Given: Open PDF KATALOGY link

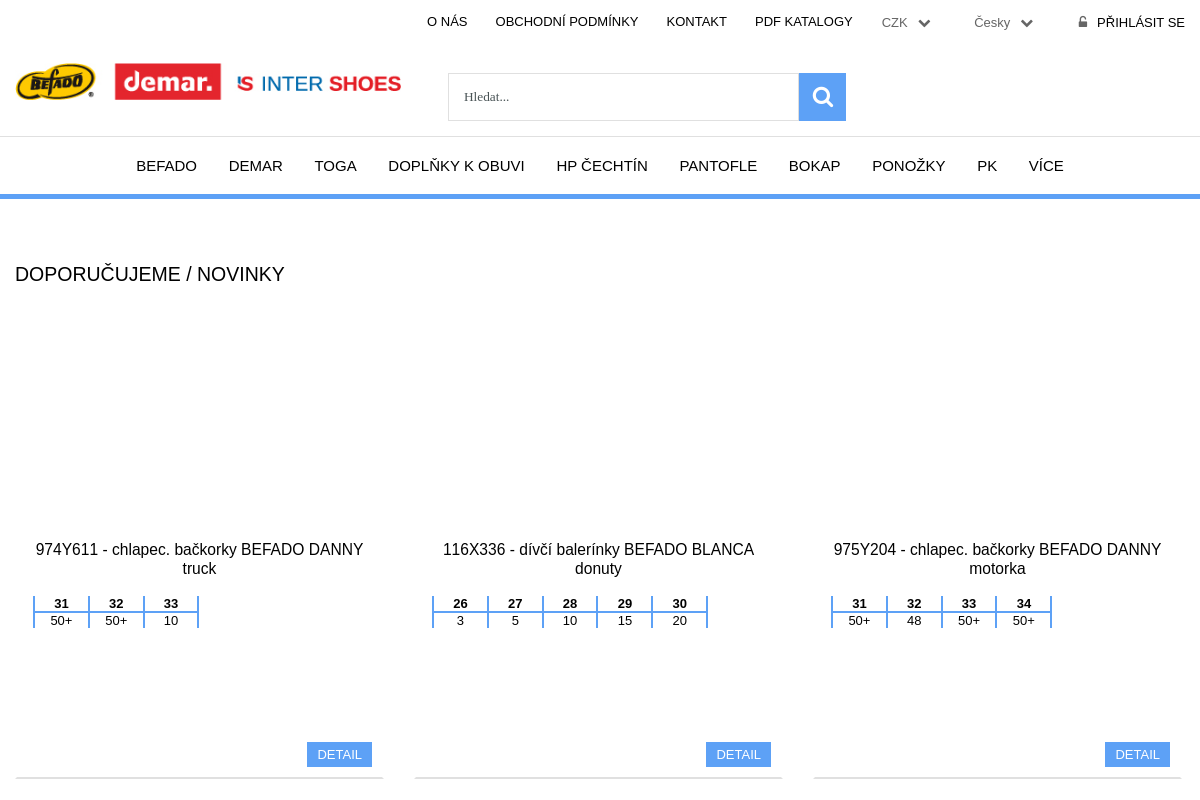Looking at the screenshot, I should (x=804, y=22).
